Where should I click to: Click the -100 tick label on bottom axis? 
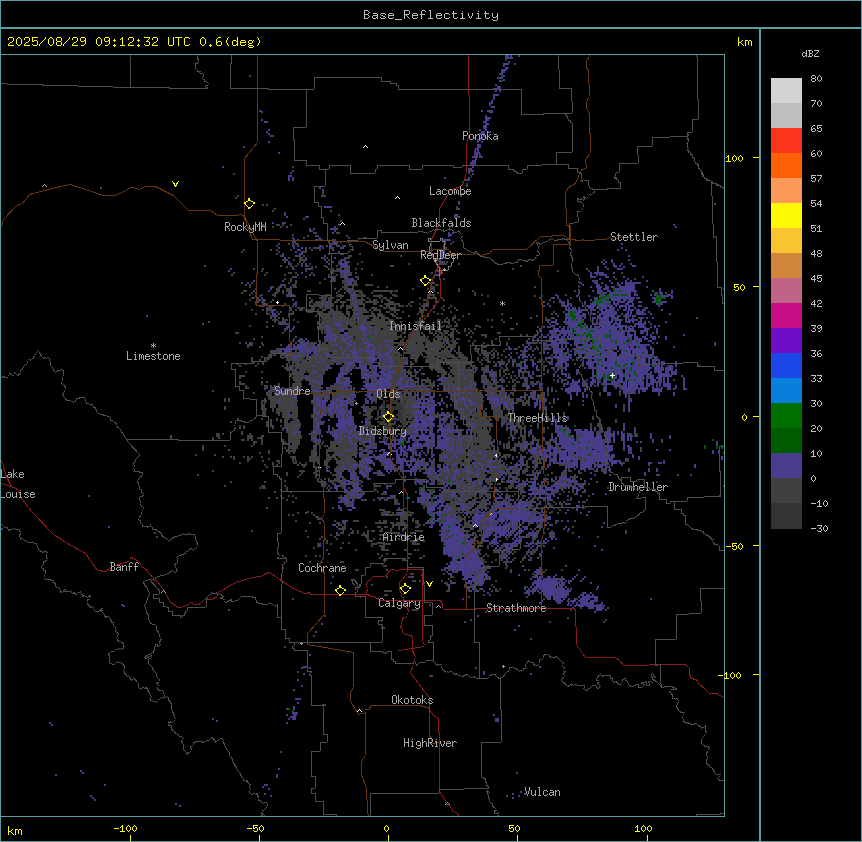click(125, 828)
